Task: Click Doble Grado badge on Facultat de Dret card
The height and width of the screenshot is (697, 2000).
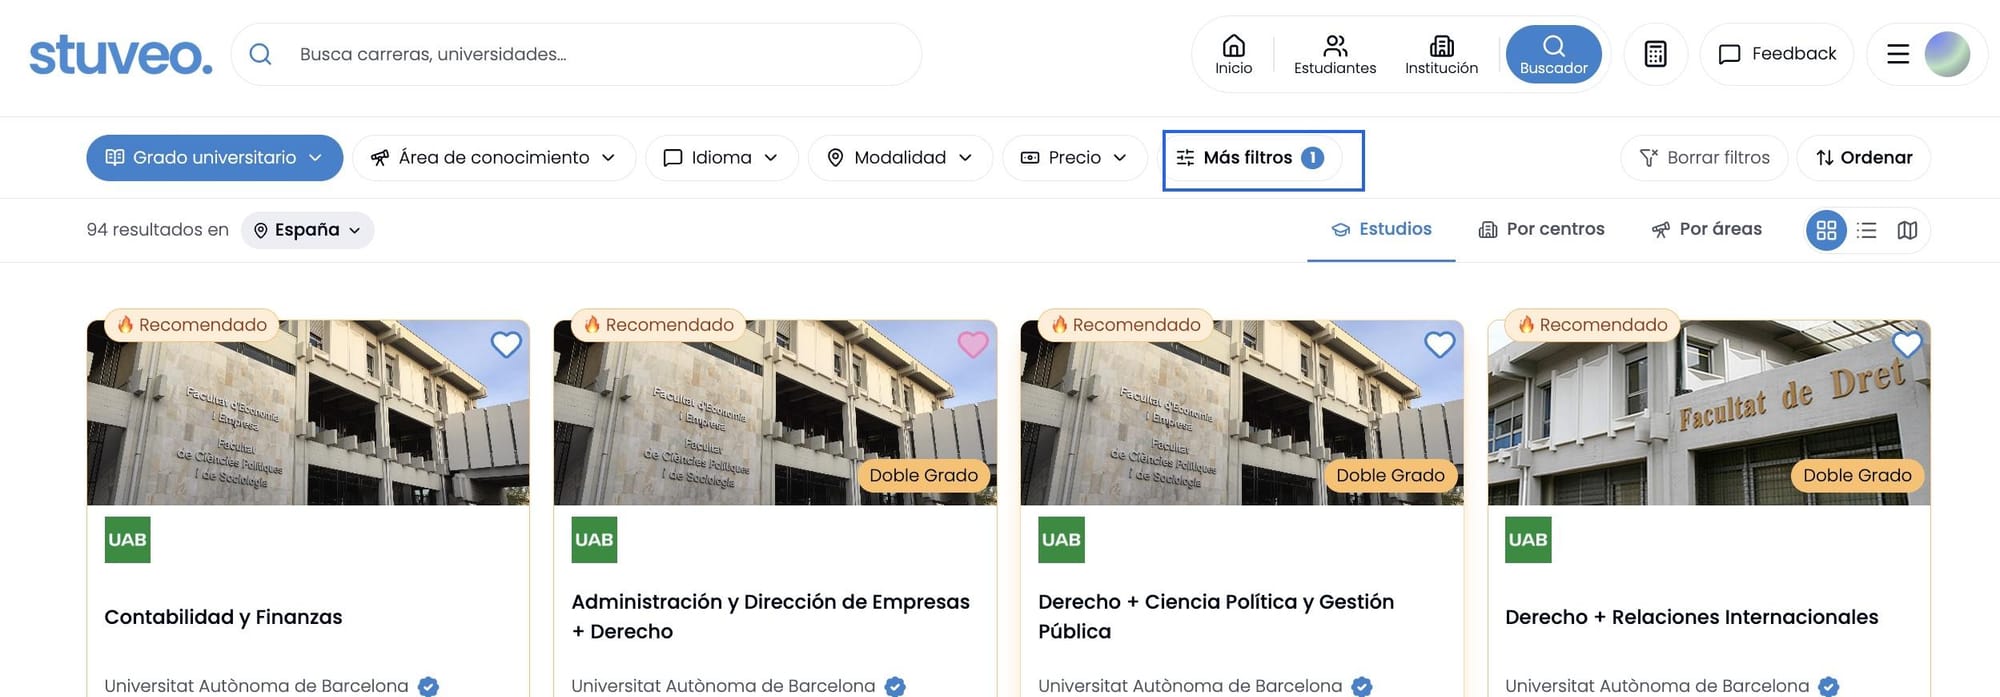Action: pyautogui.click(x=1857, y=476)
